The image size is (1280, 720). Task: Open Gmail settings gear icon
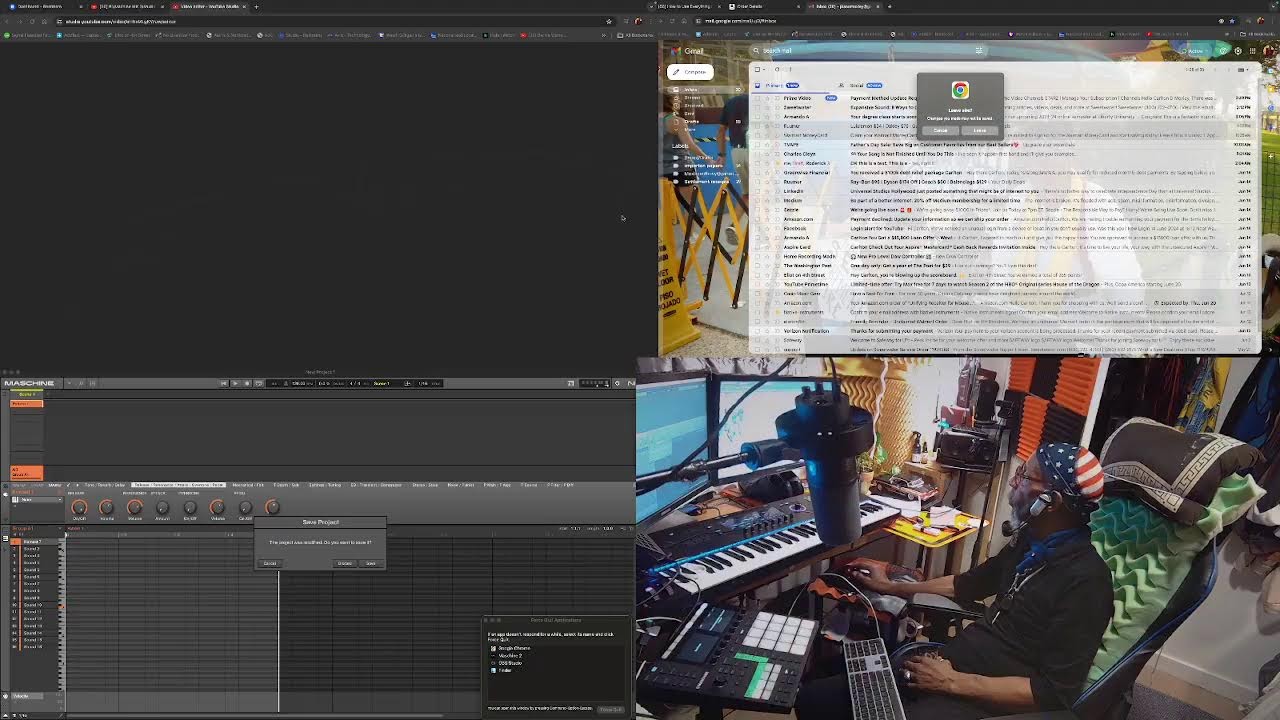pos(1238,51)
